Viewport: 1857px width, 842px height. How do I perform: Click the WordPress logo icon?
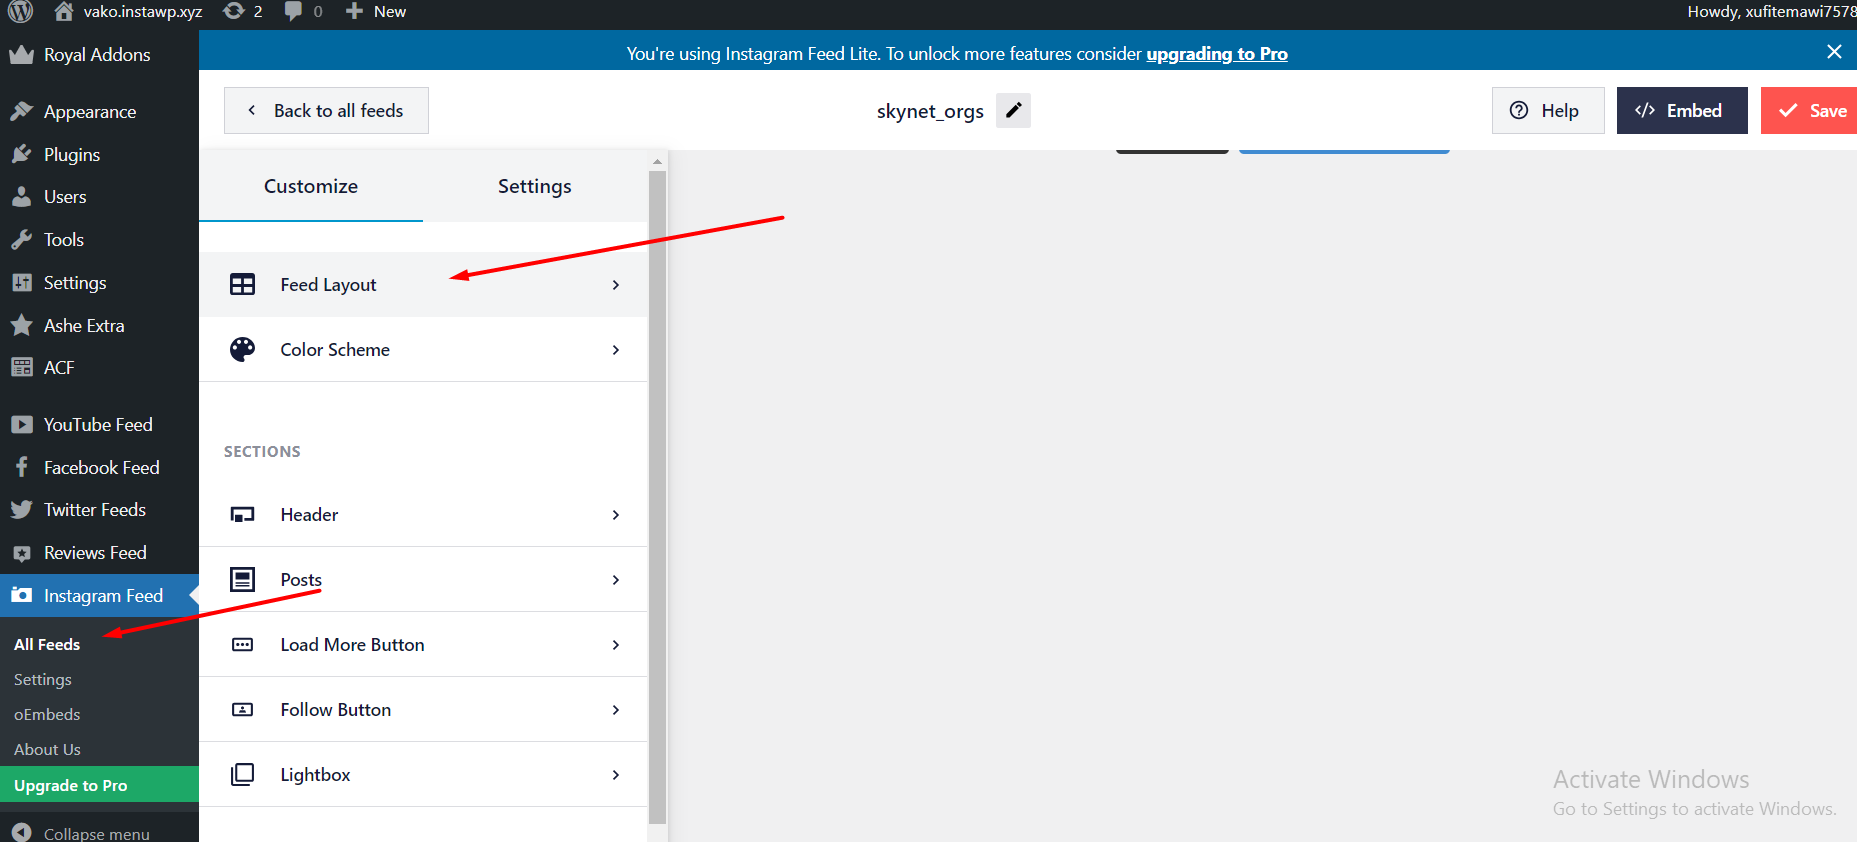21,11
